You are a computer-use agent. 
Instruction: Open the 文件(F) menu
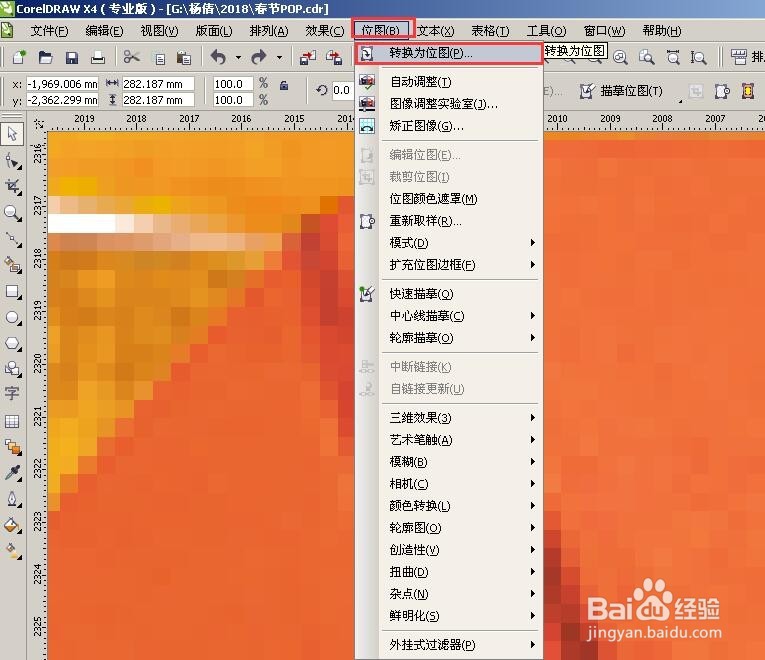click(x=49, y=31)
